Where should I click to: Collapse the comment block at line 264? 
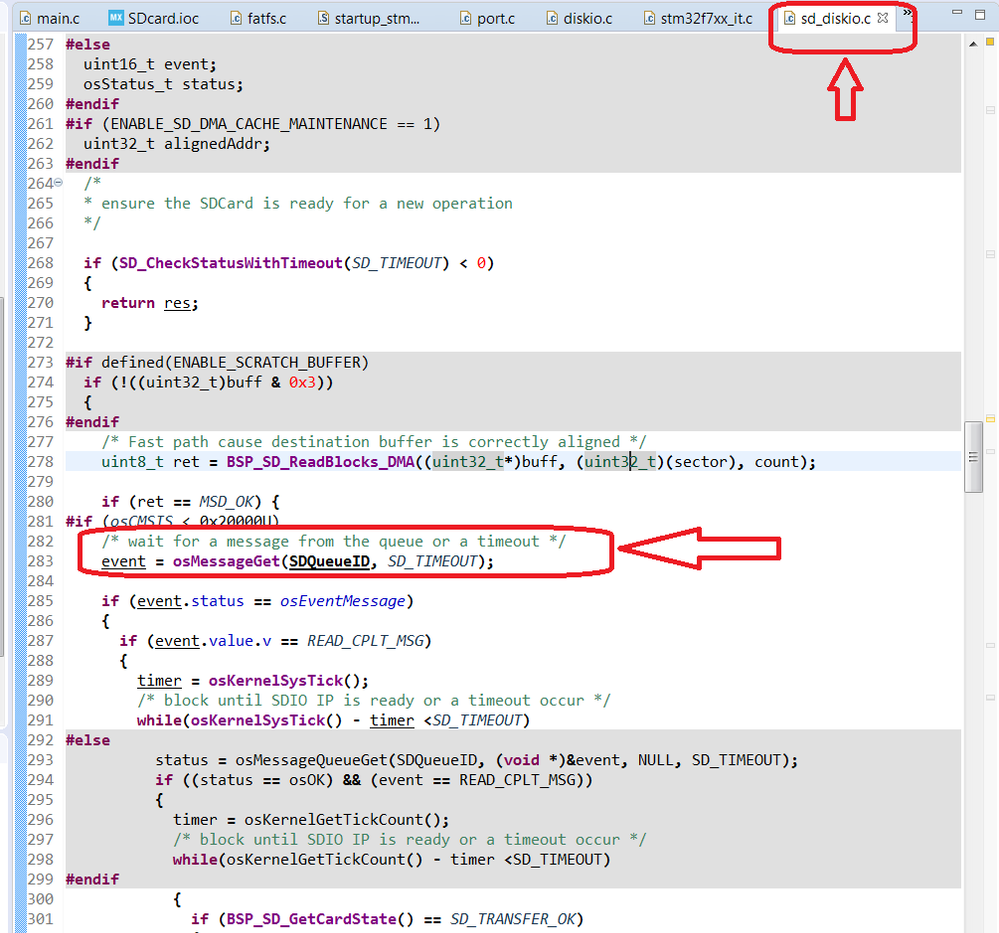pos(58,182)
